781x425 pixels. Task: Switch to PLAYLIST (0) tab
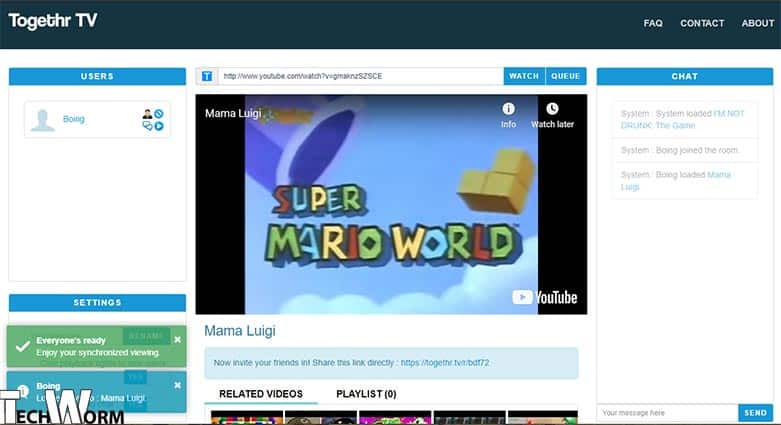coord(366,394)
